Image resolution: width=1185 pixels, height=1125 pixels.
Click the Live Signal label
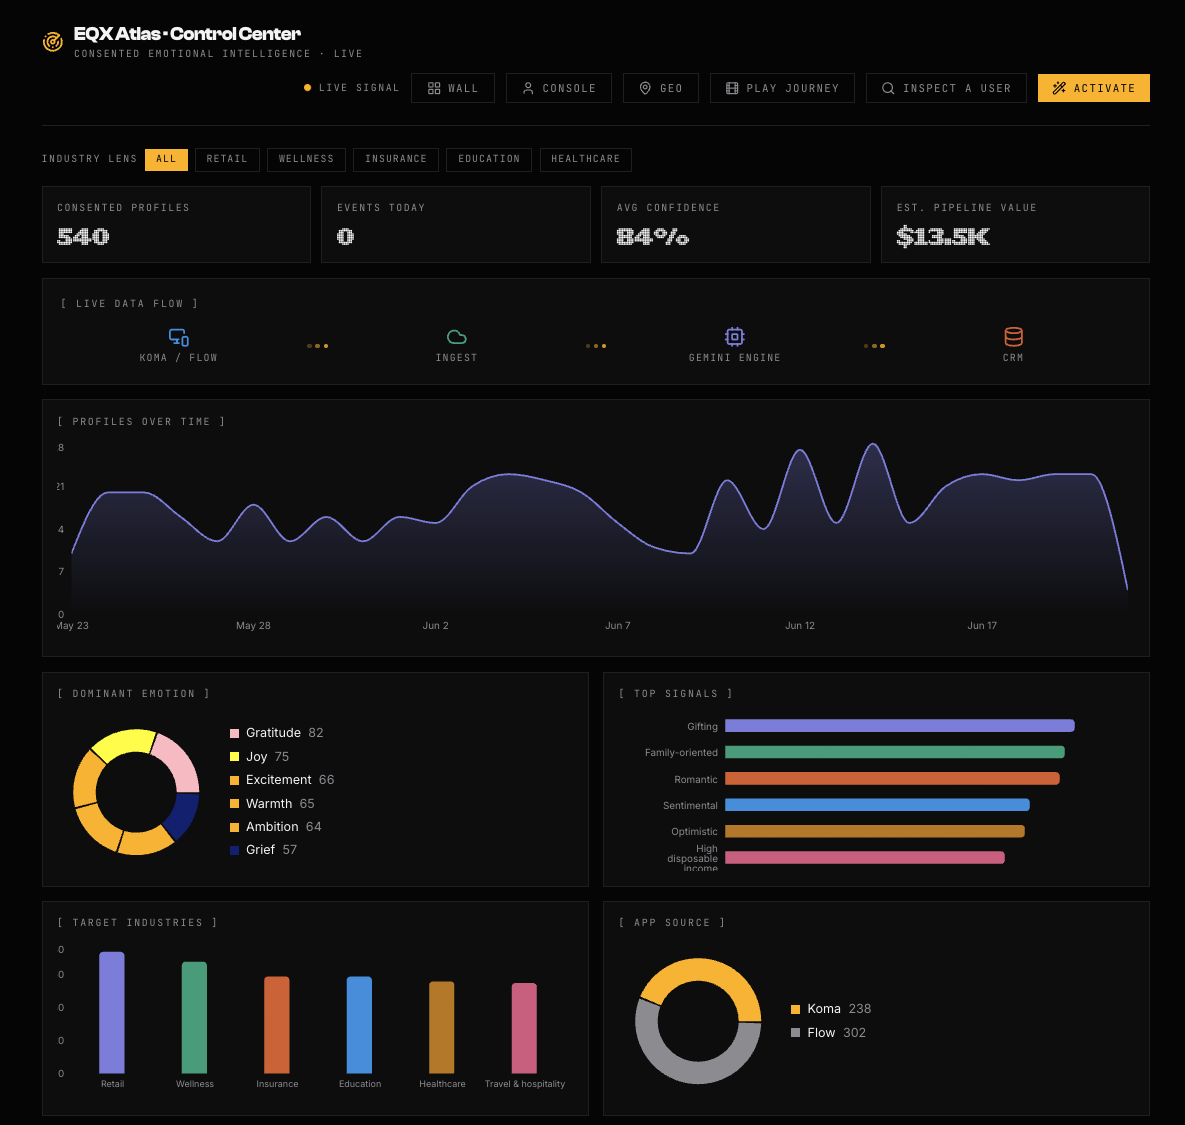click(359, 88)
